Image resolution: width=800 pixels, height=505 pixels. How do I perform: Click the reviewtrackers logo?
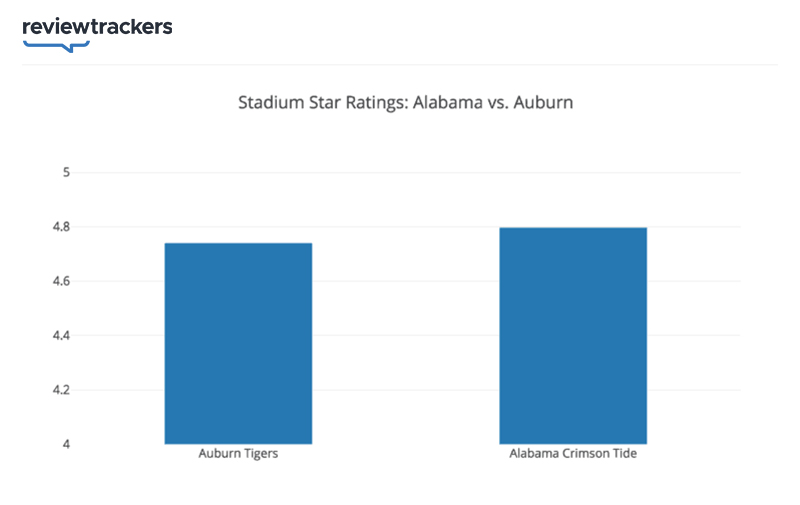pyautogui.click(x=97, y=27)
